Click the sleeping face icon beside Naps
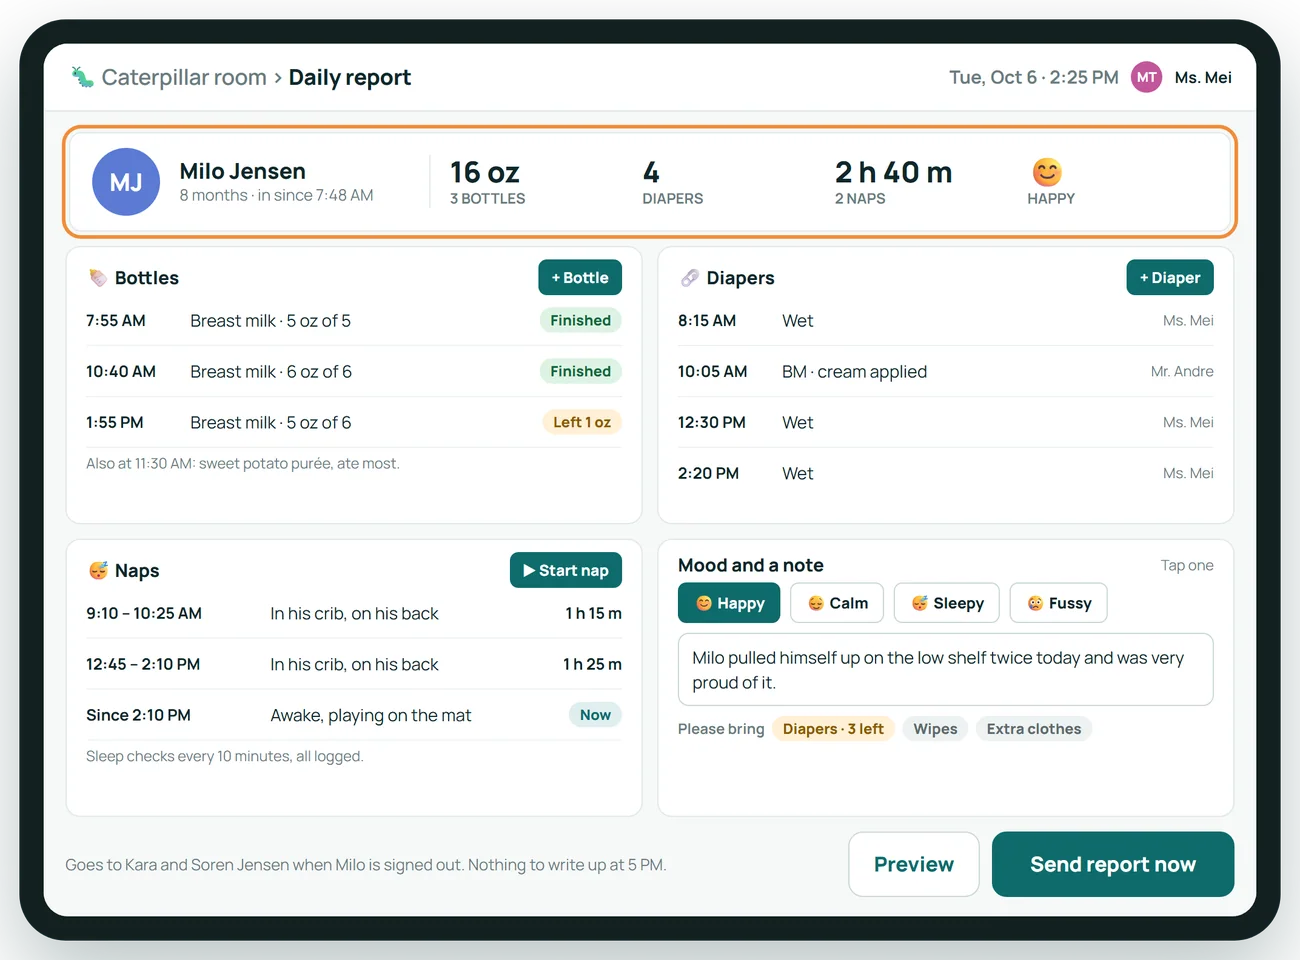1300x960 pixels. pyautogui.click(x=98, y=570)
